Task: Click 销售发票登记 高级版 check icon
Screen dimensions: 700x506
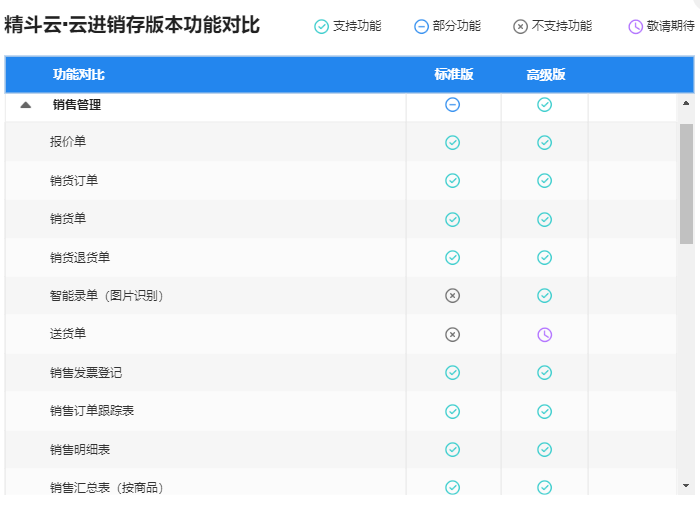Action: coord(544,372)
